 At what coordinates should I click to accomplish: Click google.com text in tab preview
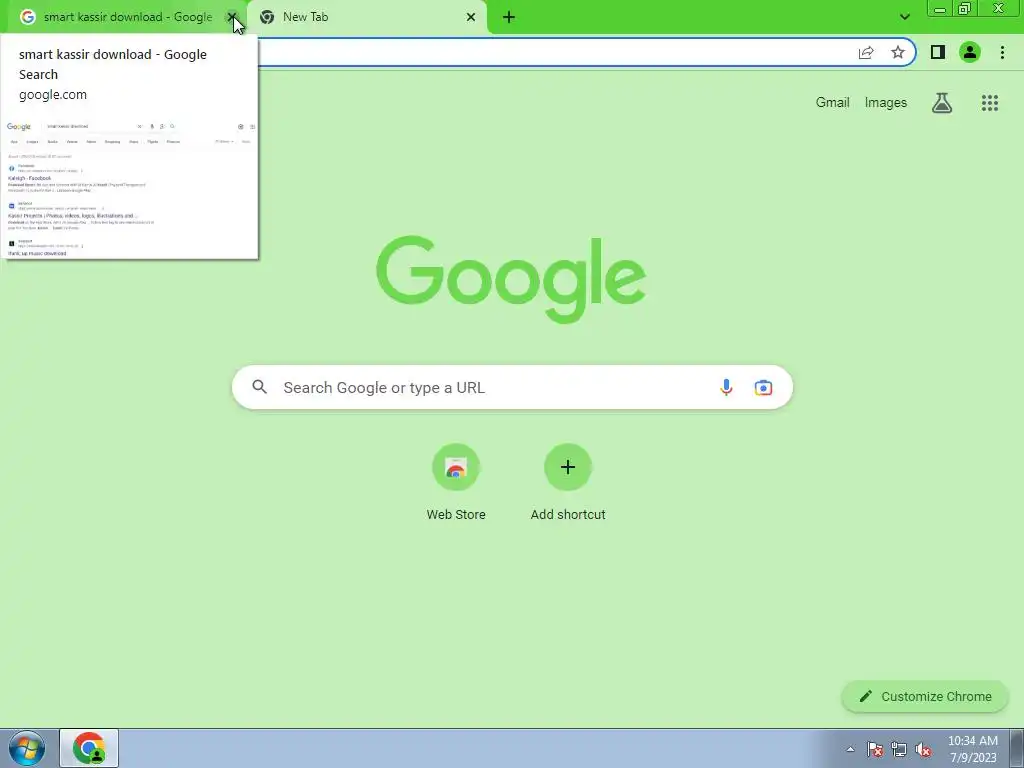coord(53,95)
